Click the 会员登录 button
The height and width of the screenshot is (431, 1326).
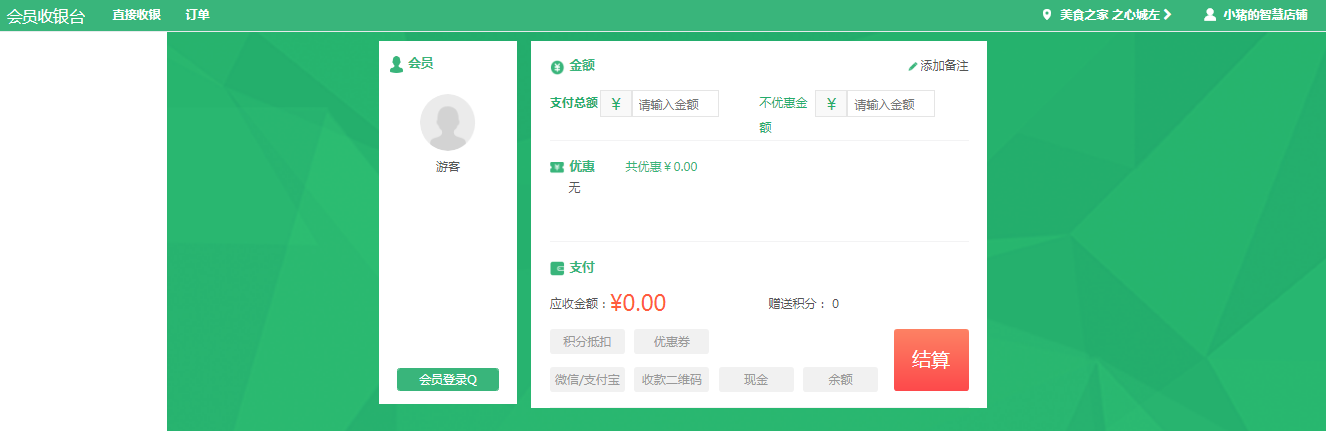pos(448,380)
